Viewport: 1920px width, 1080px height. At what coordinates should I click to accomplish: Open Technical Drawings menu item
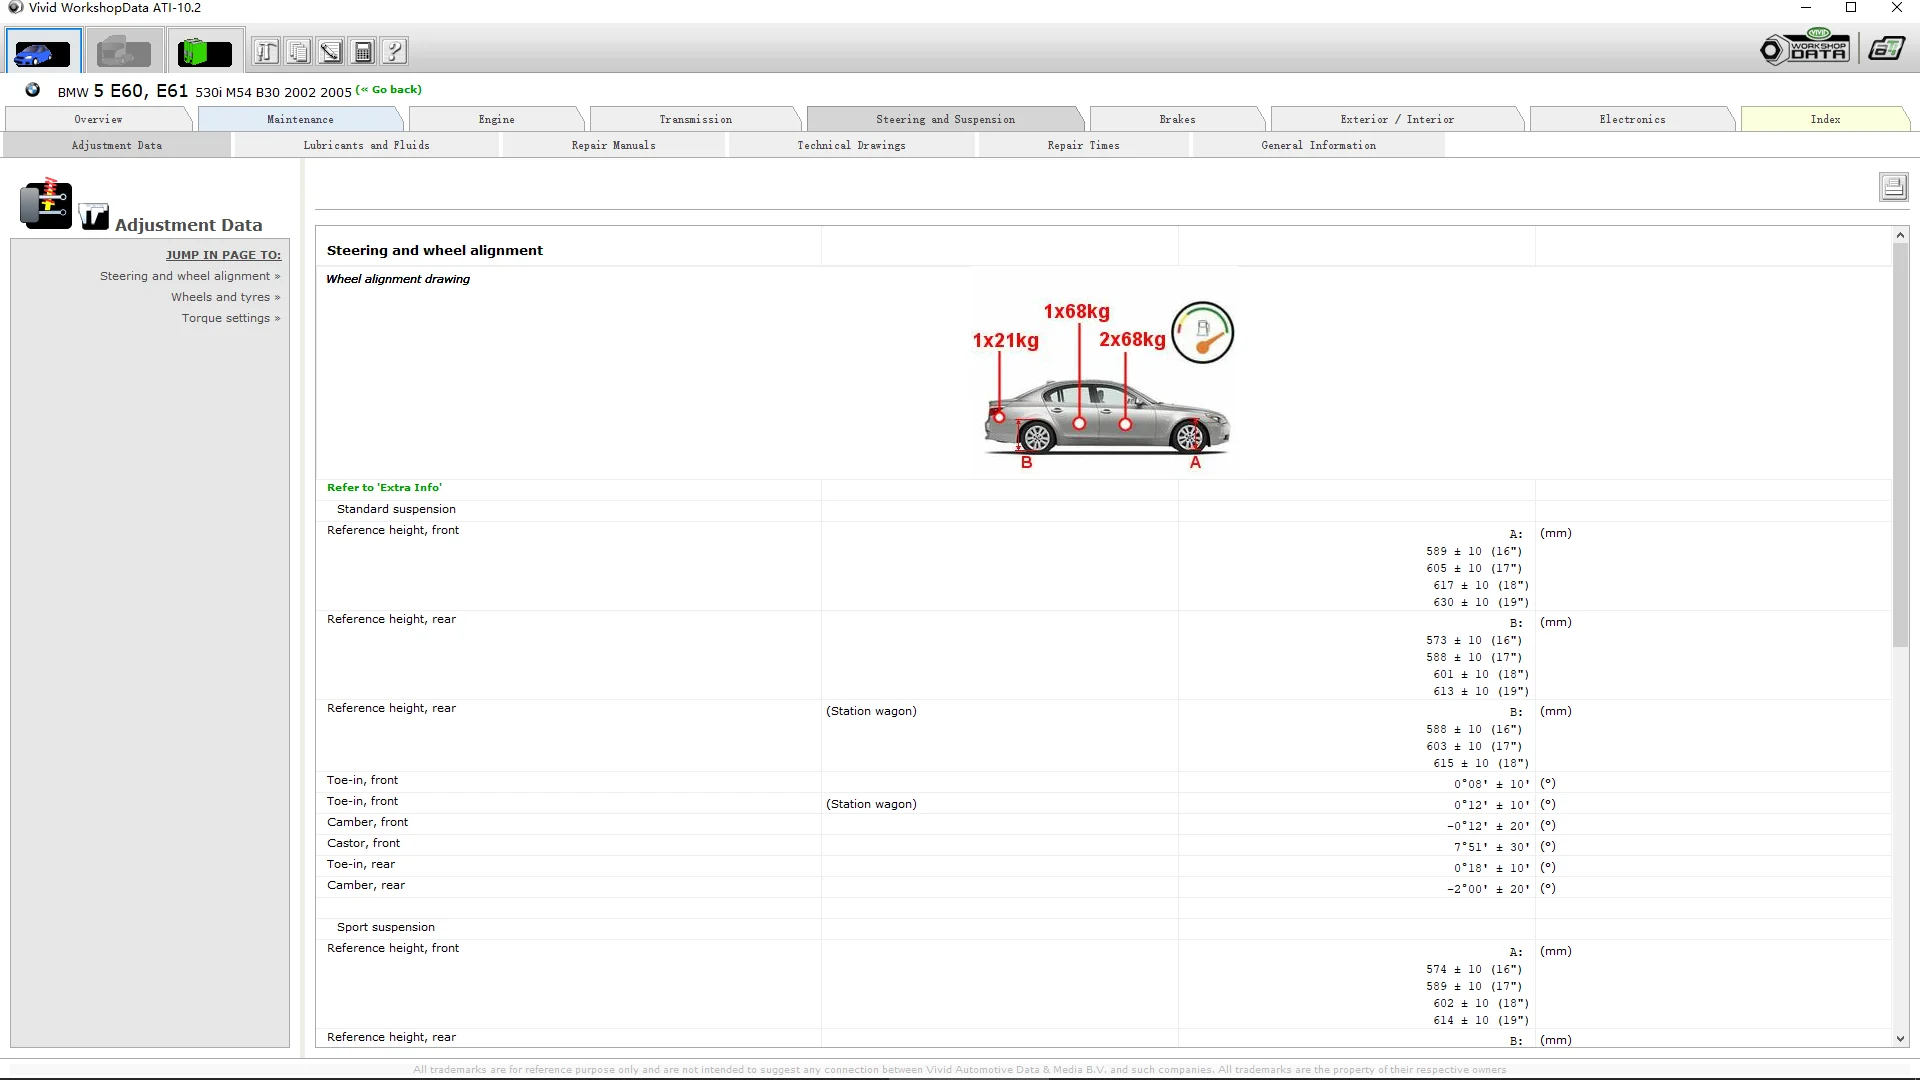tap(851, 145)
